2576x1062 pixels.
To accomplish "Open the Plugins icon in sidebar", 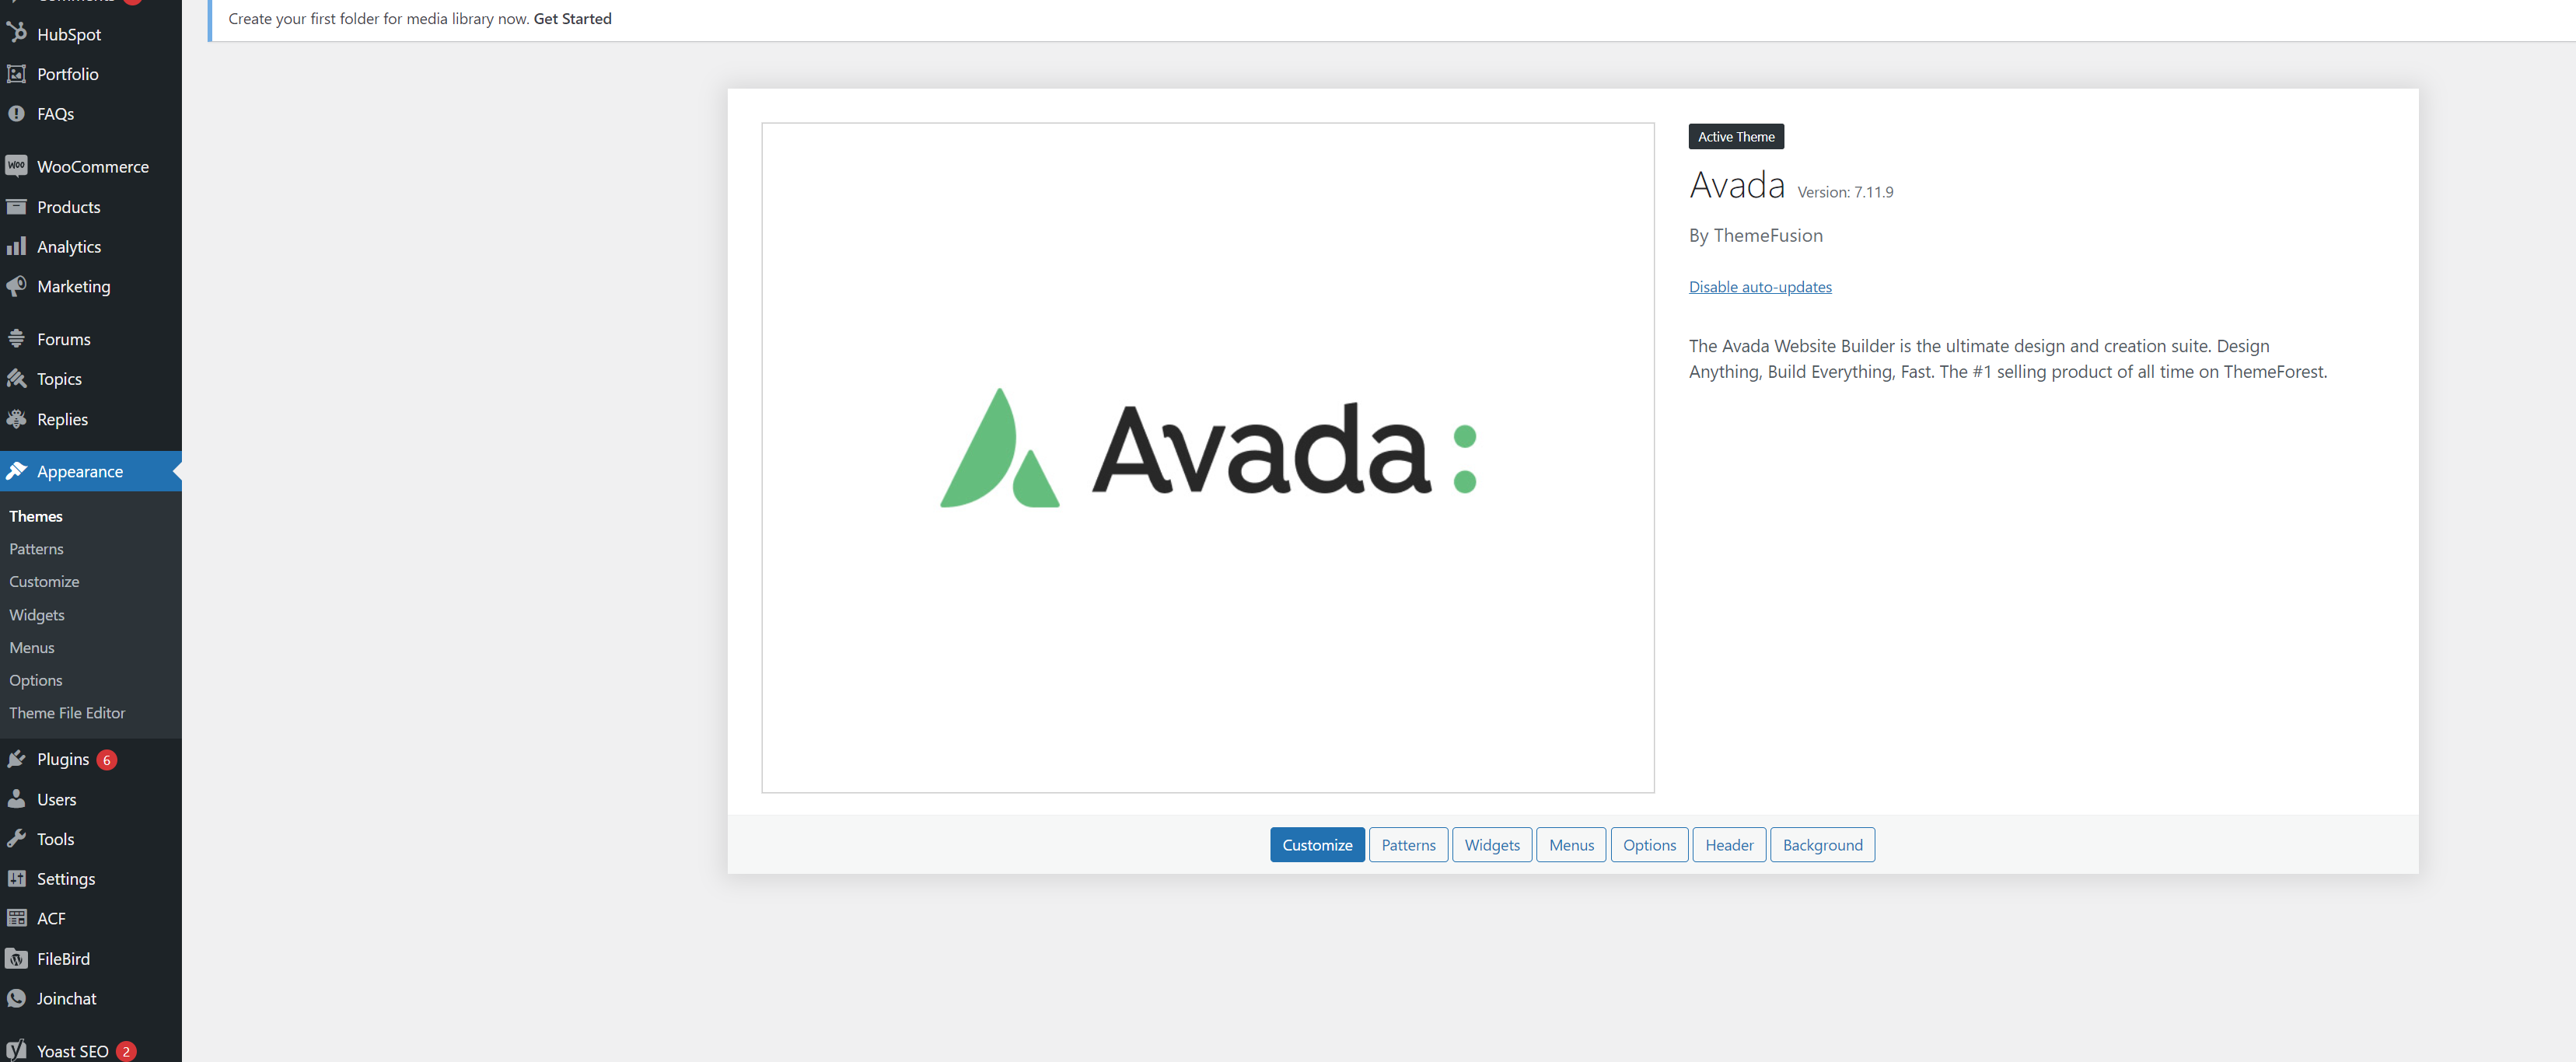I will [x=19, y=758].
